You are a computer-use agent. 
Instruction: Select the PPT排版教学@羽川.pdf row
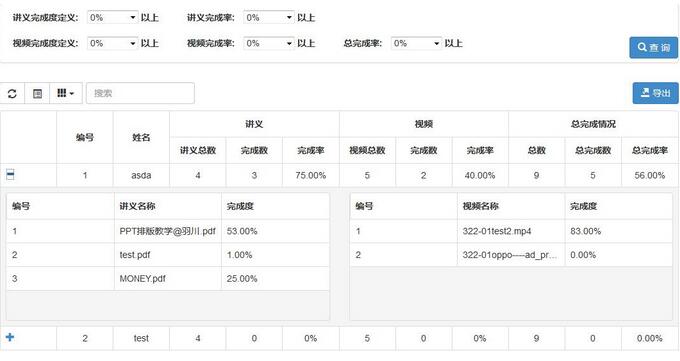[x=168, y=231]
